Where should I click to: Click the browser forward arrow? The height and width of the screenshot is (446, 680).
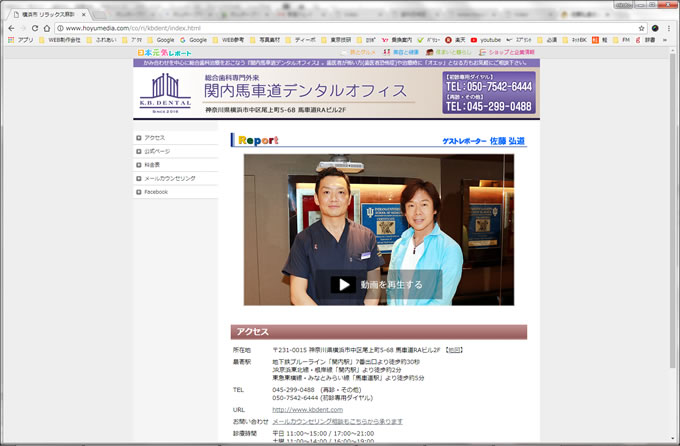point(23,28)
